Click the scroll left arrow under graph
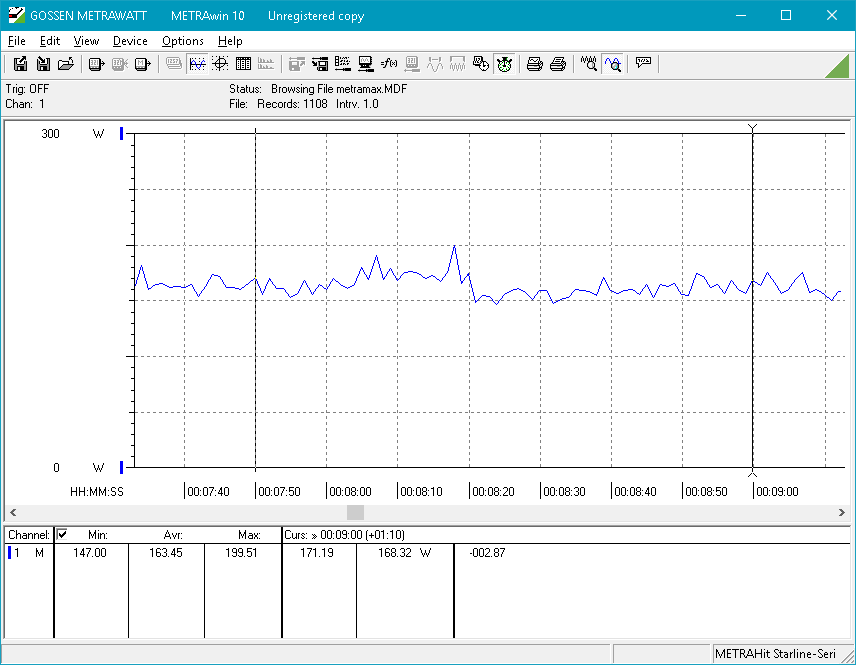The height and width of the screenshot is (665, 856). (x=12, y=512)
